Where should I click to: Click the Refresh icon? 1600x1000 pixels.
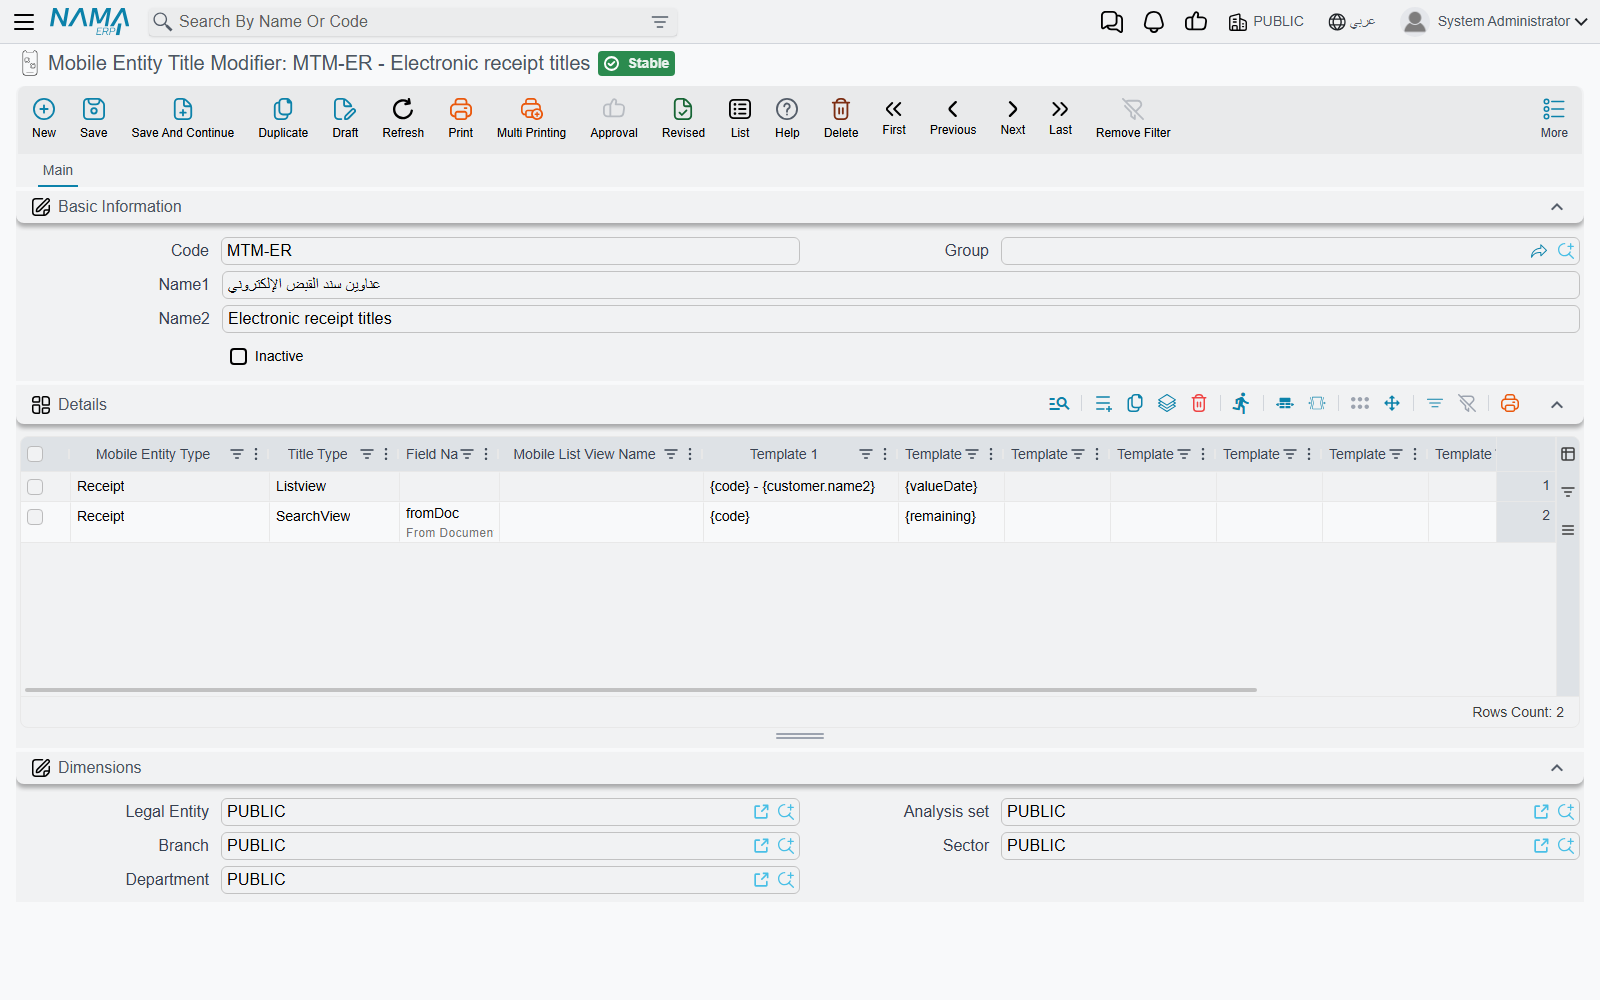(403, 109)
